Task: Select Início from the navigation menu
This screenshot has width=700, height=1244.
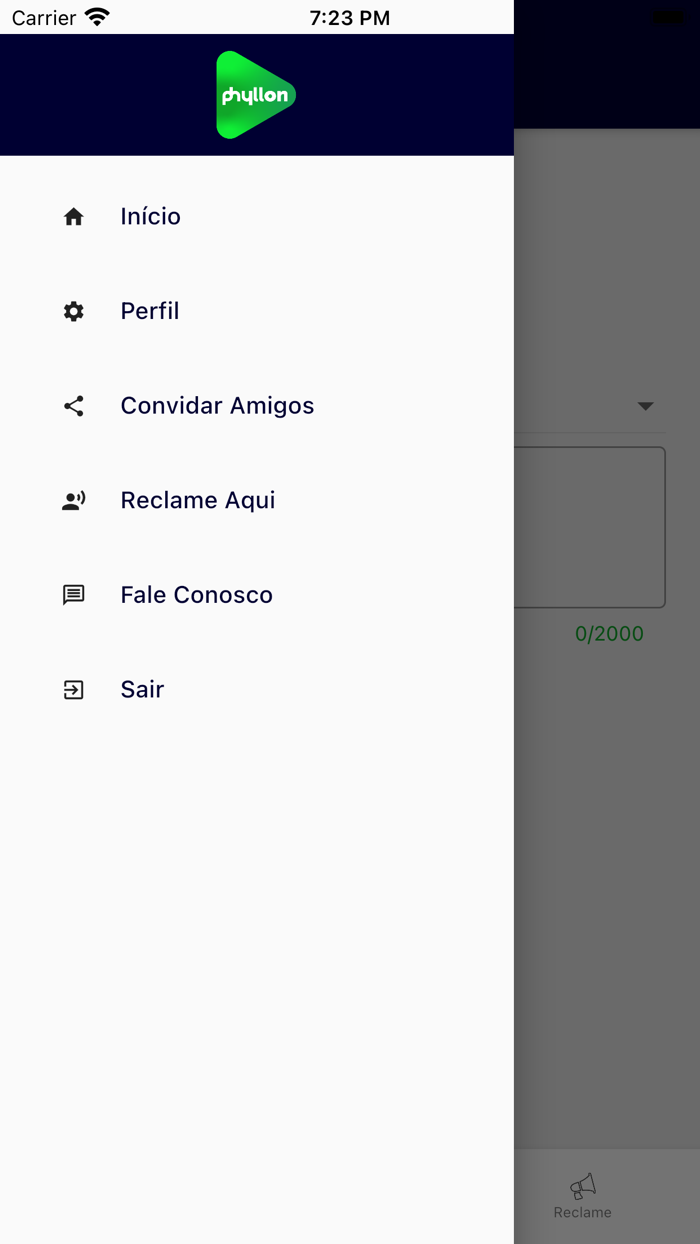Action: 150,216
